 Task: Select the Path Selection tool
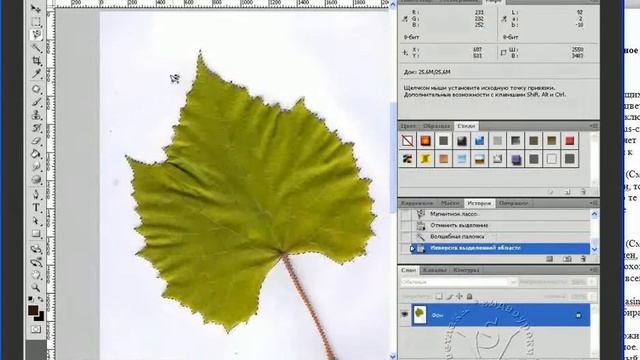36,221
